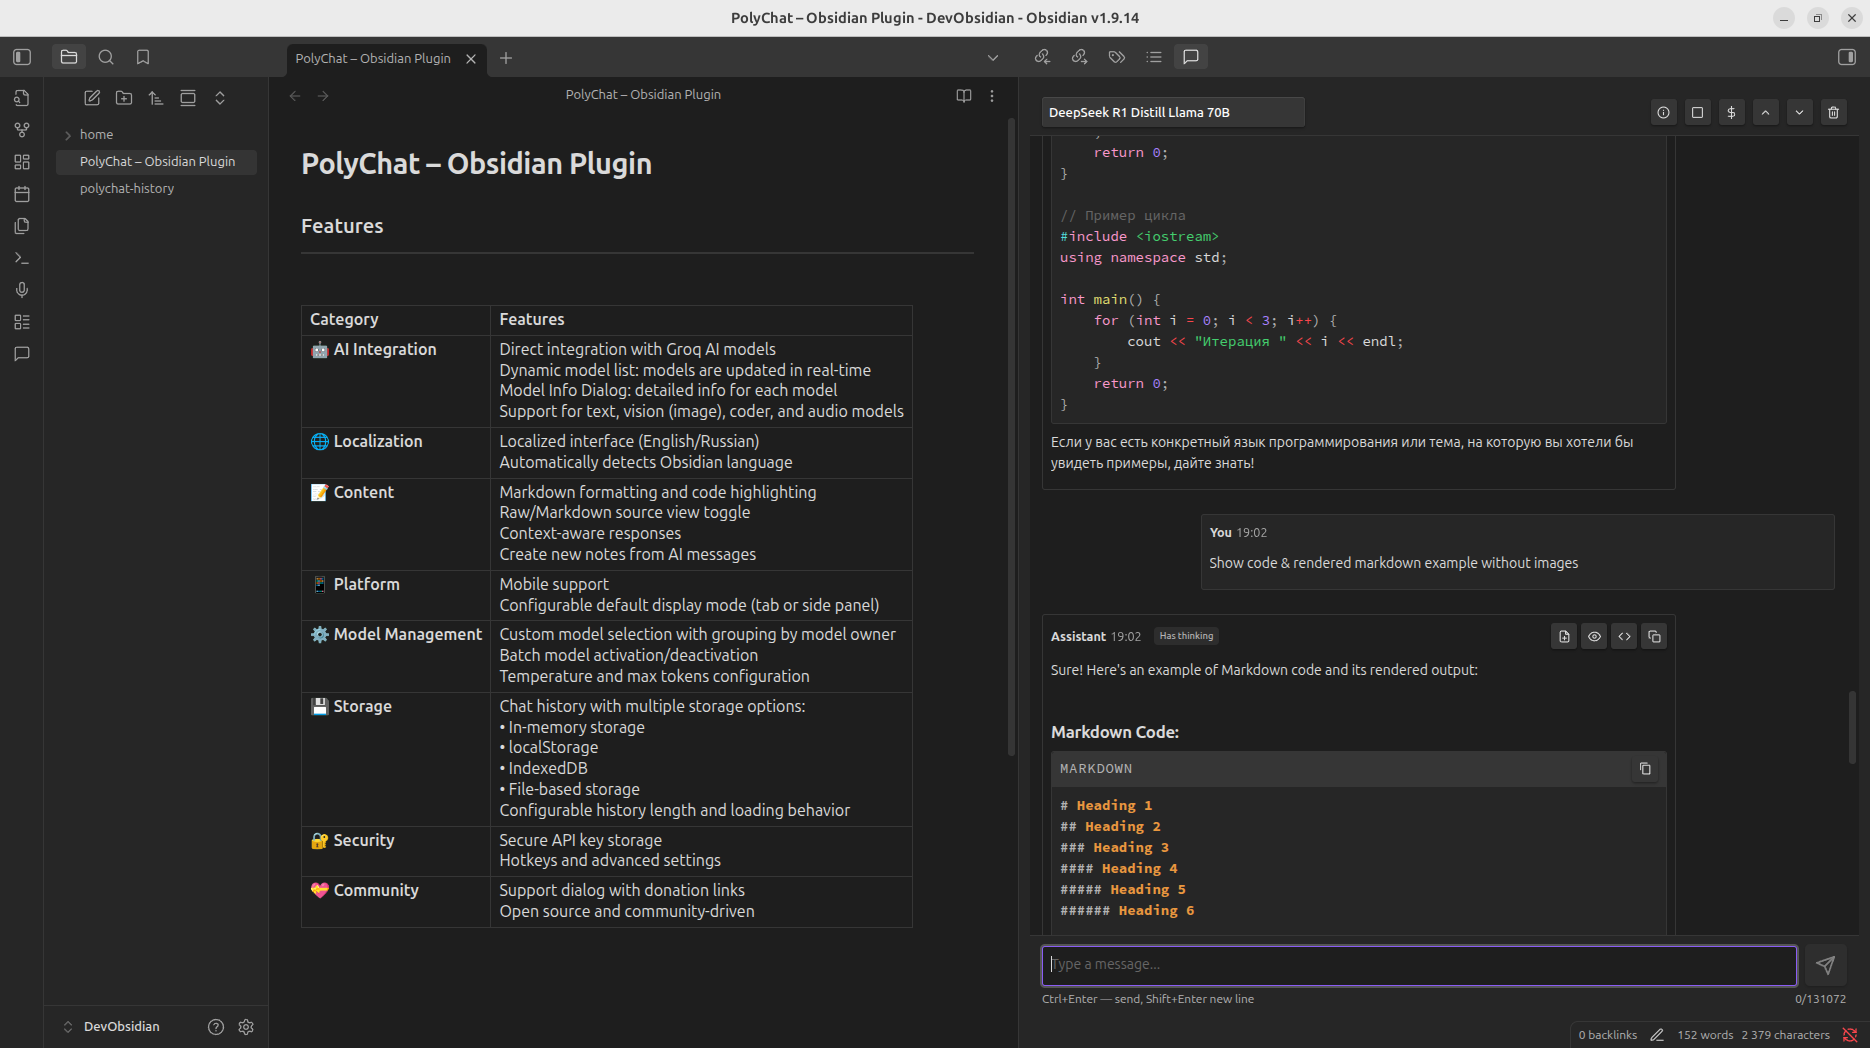The image size is (1870, 1048).
Task: Create a new note
Action: click(92, 98)
